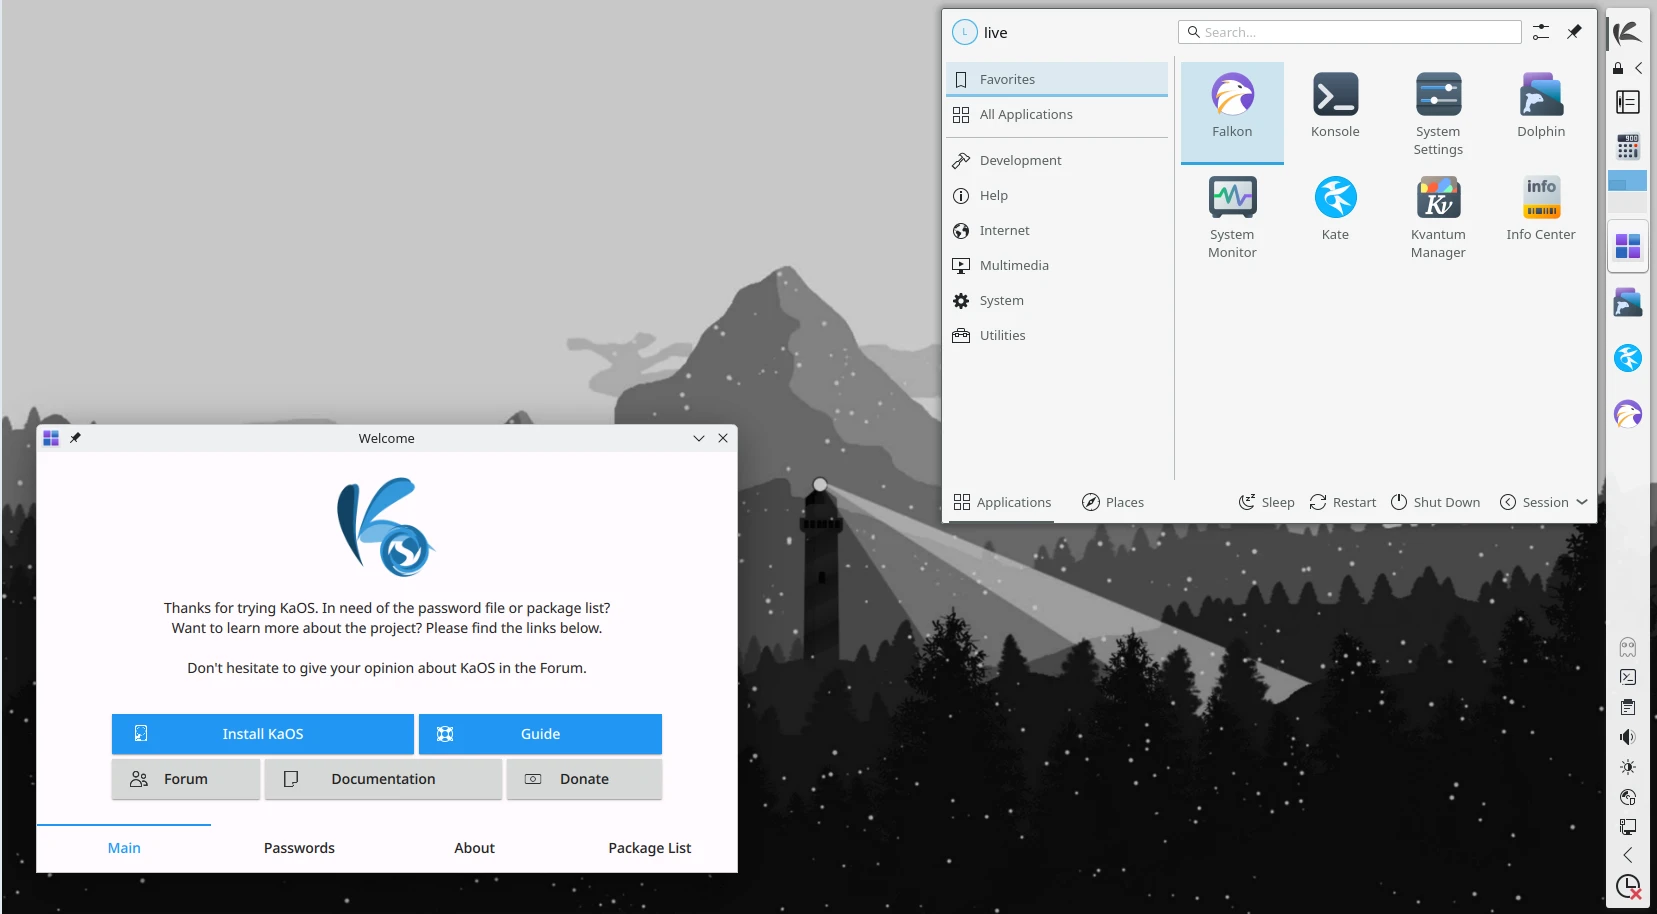
Task: Open the Klipper clipboard tray icon
Action: point(1628,707)
